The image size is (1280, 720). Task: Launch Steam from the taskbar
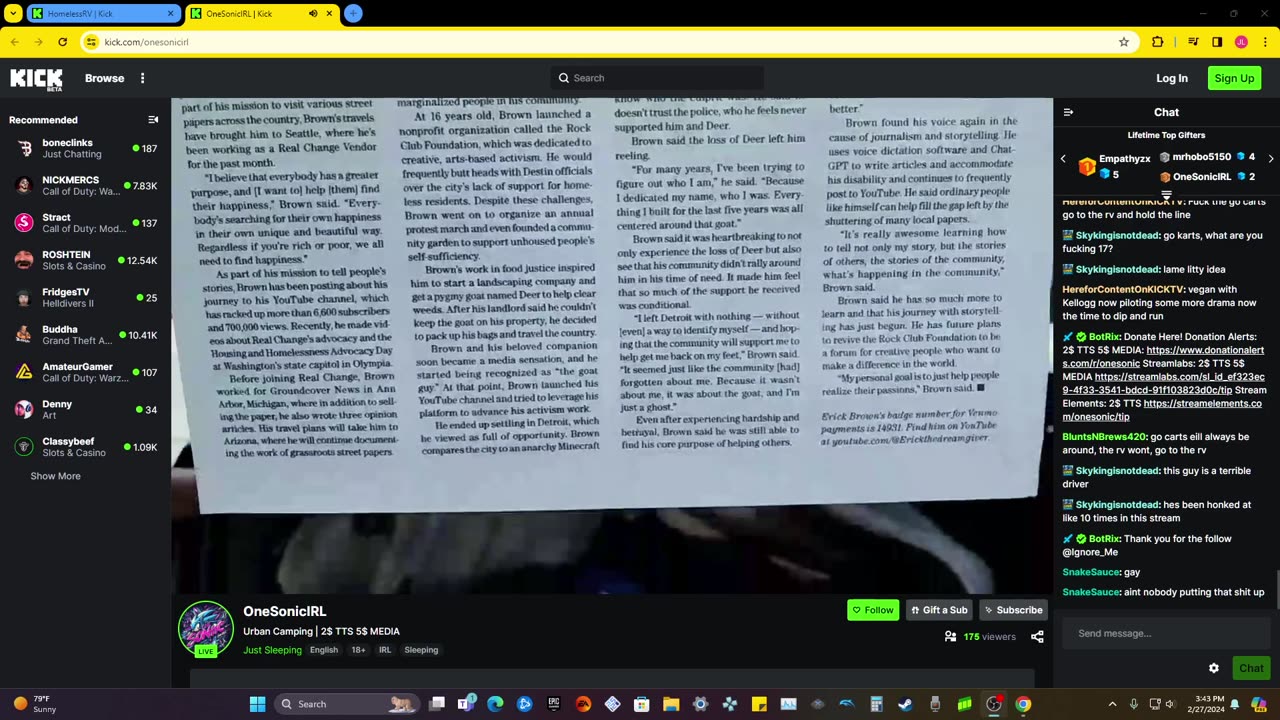click(x=905, y=704)
